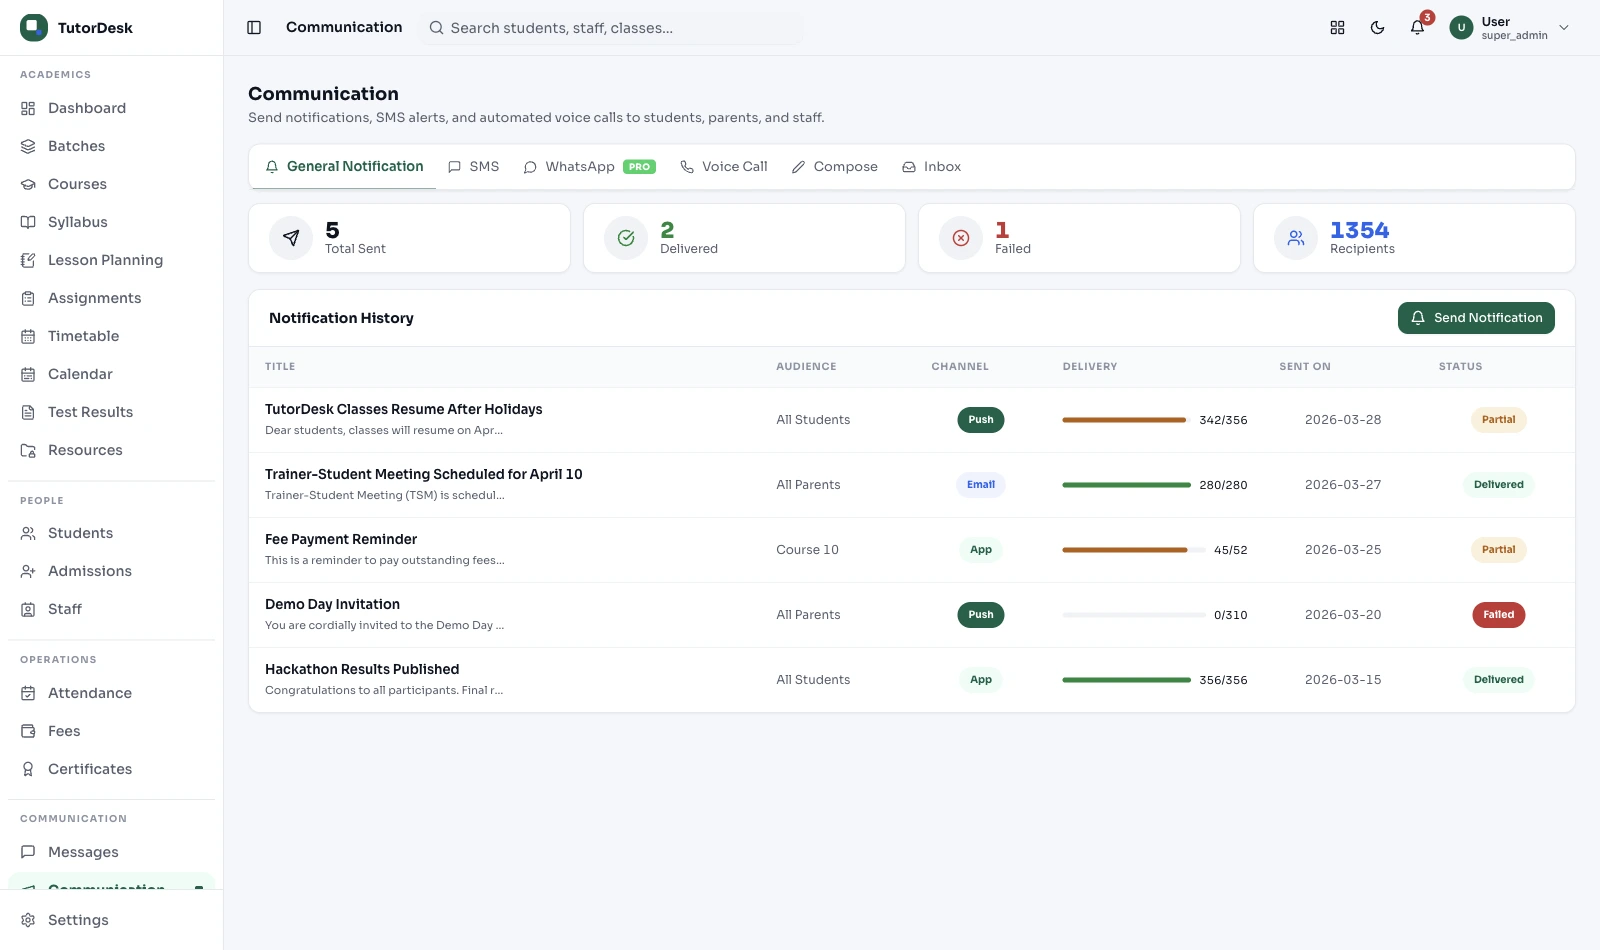
Task: Switch to the SMS tab
Action: pyautogui.click(x=473, y=167)
